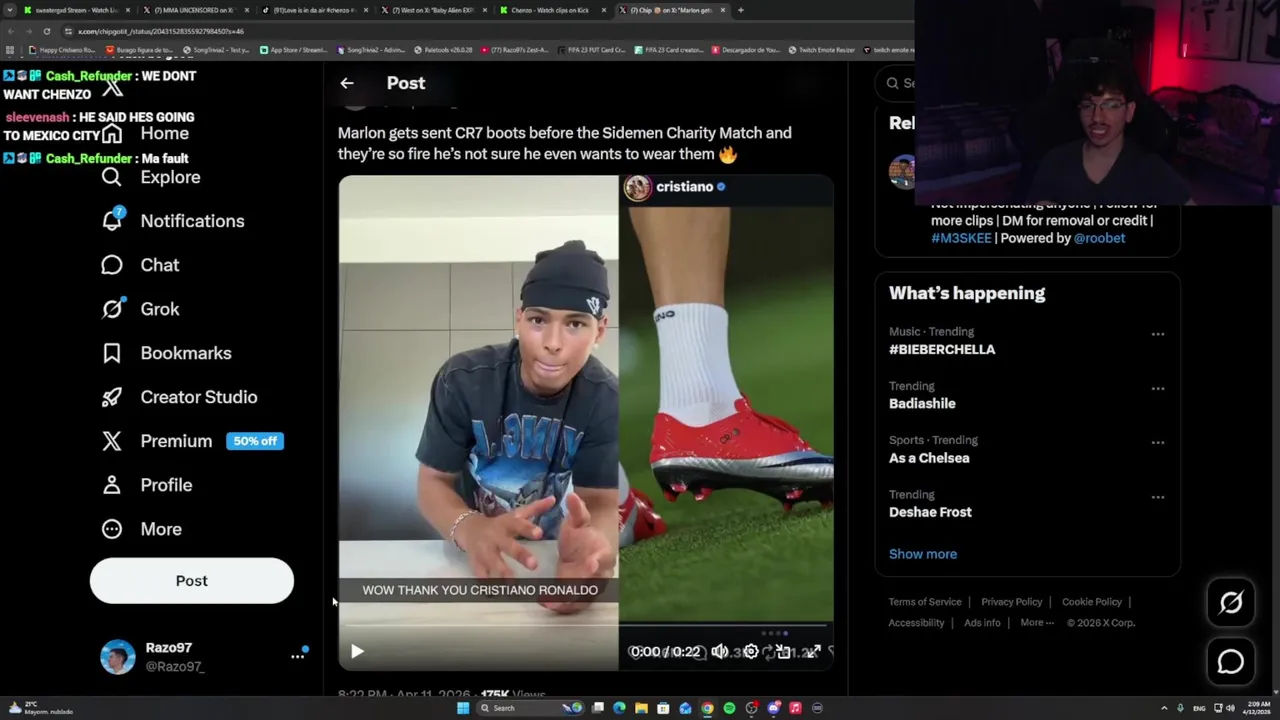This screenshot has width=1280, height=720.
Task: Open options for Deshae Frost trend
Action: click(1157, 497)
